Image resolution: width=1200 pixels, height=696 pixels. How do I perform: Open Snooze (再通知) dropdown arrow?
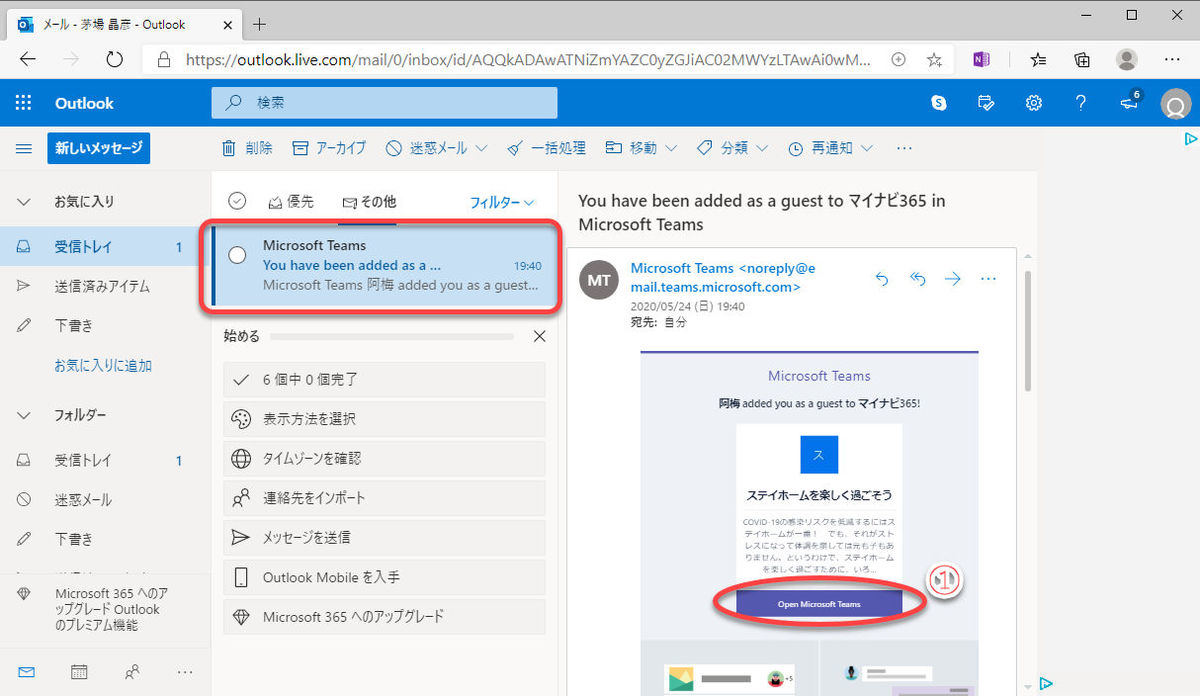click(866, 148)
